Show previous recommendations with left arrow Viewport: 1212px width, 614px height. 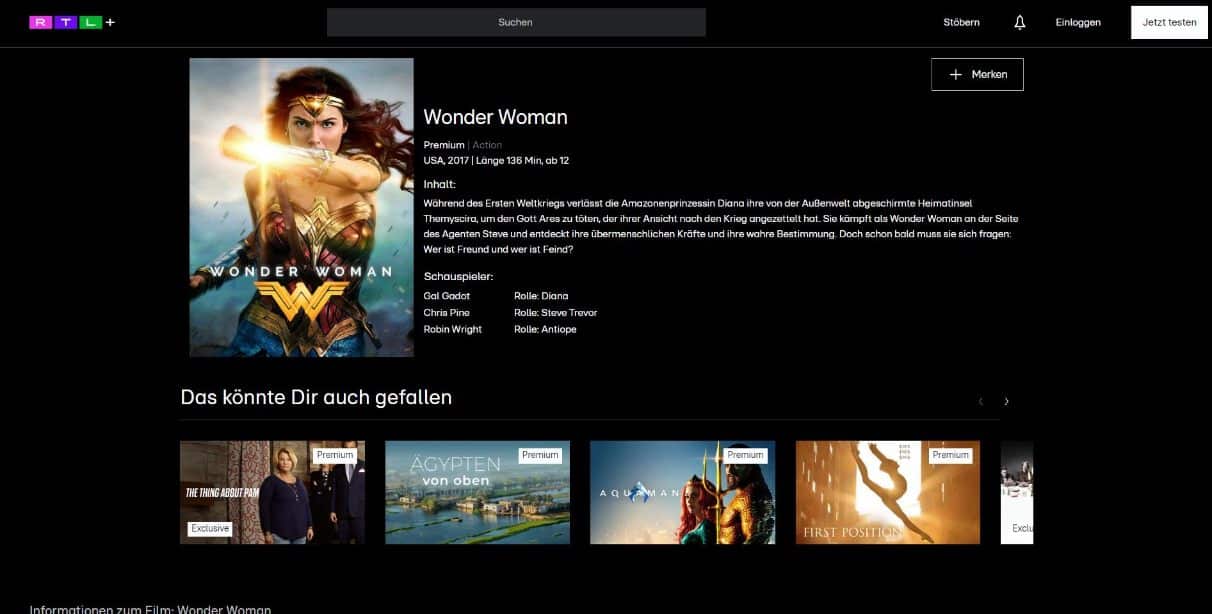pos(981,401)
